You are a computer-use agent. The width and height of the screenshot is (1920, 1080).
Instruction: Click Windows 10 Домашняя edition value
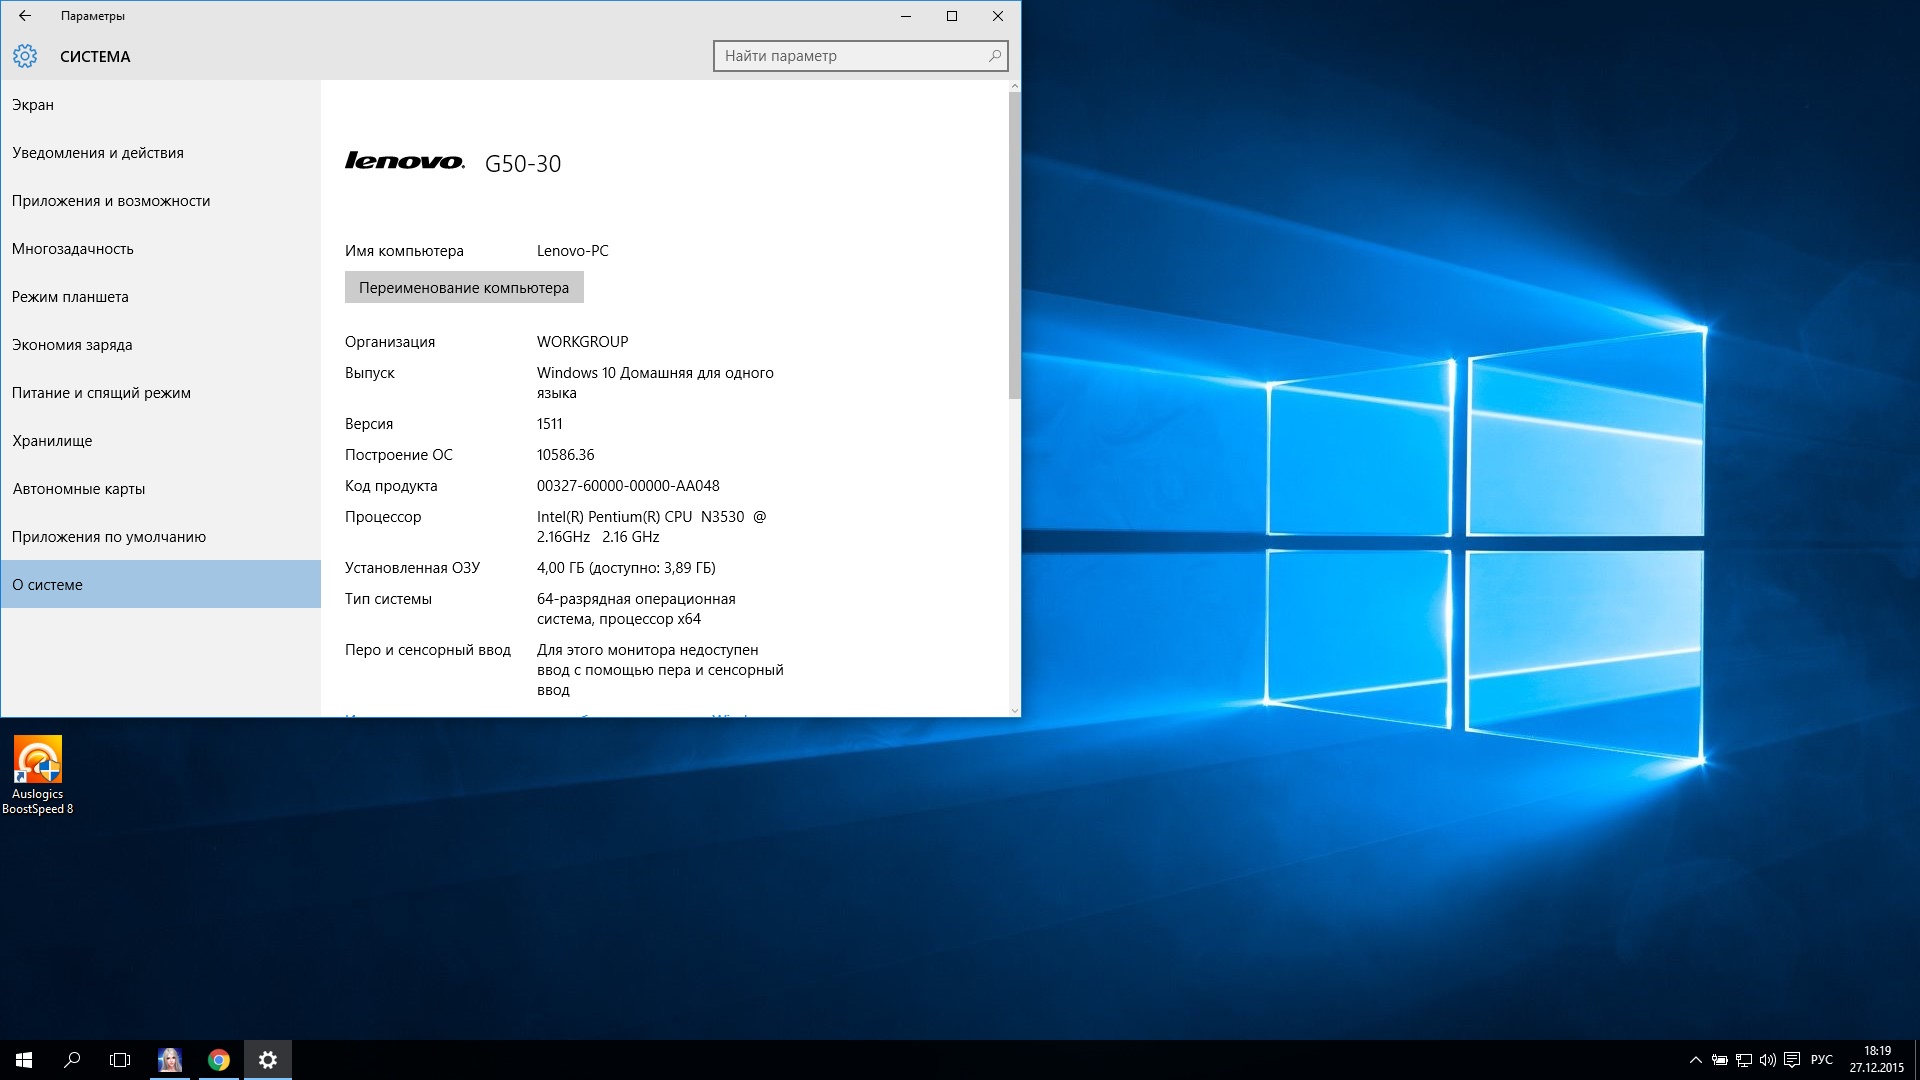tap(655, 383)
